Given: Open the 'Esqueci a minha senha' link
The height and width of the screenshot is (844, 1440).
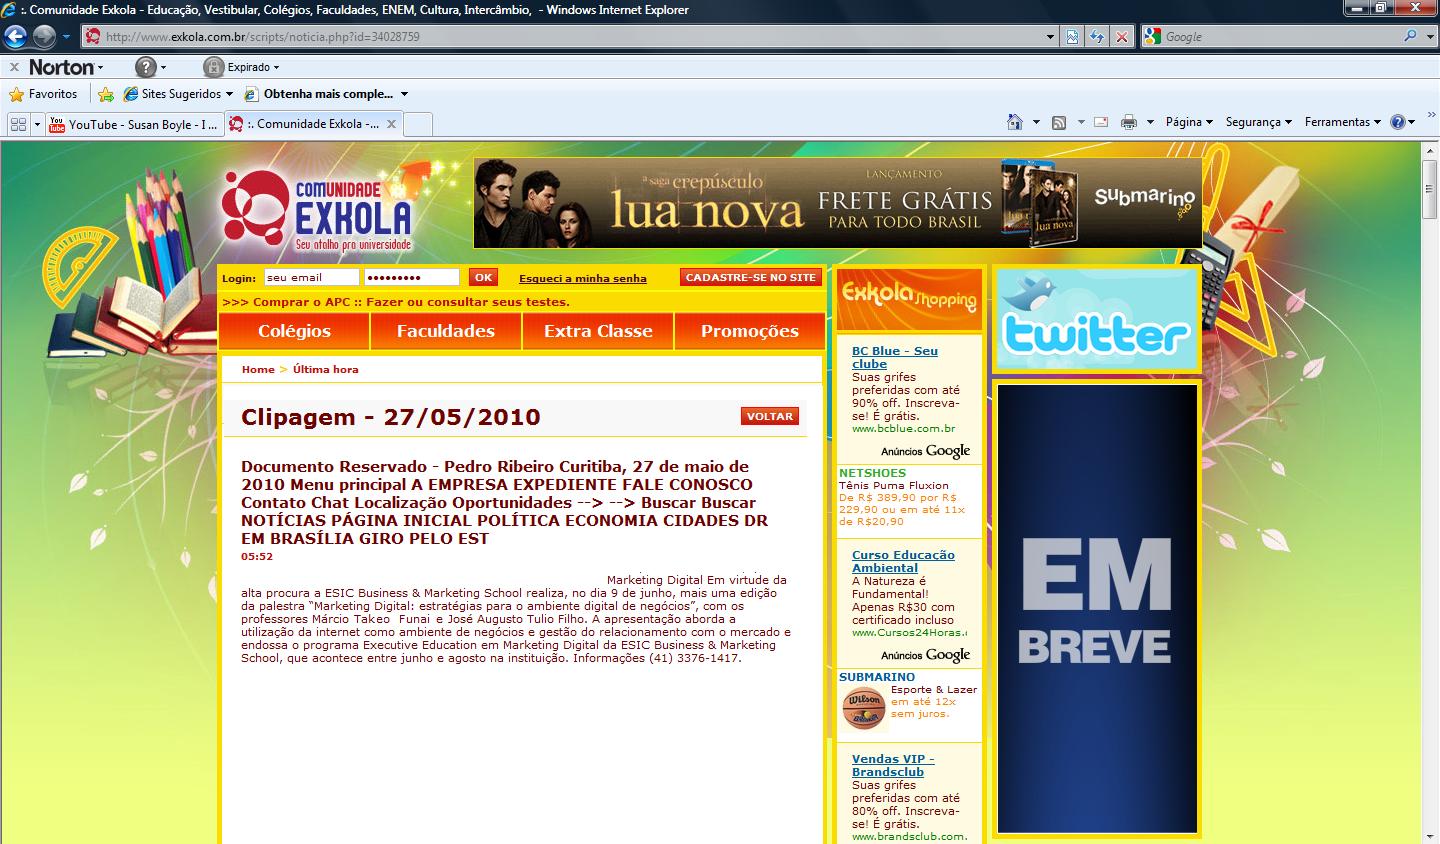Looking at the screenshot, I should coord(583,278).
